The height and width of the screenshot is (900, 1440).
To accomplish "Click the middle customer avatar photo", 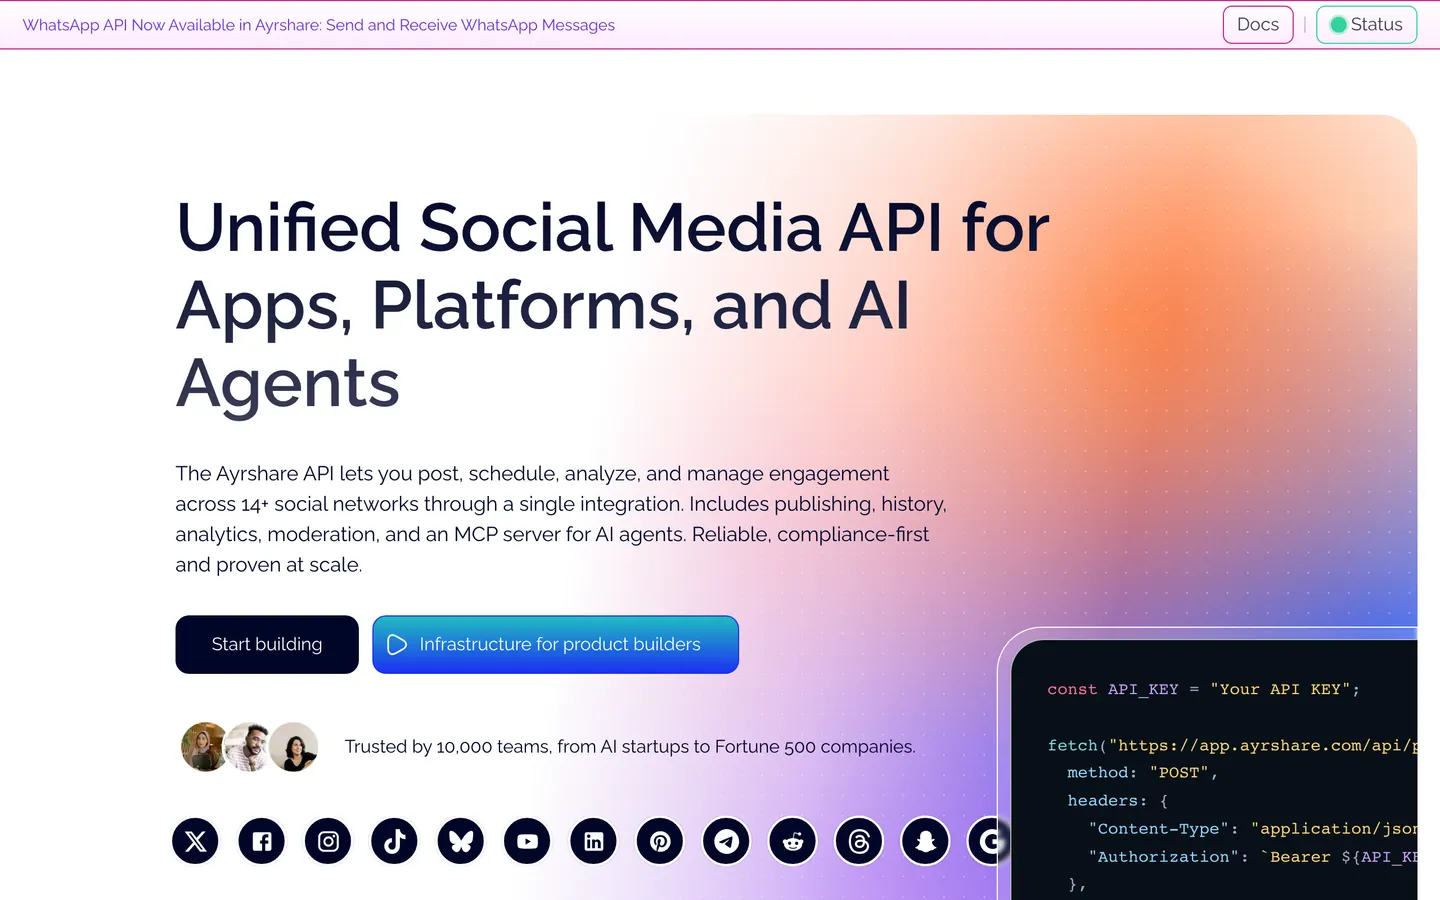I will coord(248,747).
